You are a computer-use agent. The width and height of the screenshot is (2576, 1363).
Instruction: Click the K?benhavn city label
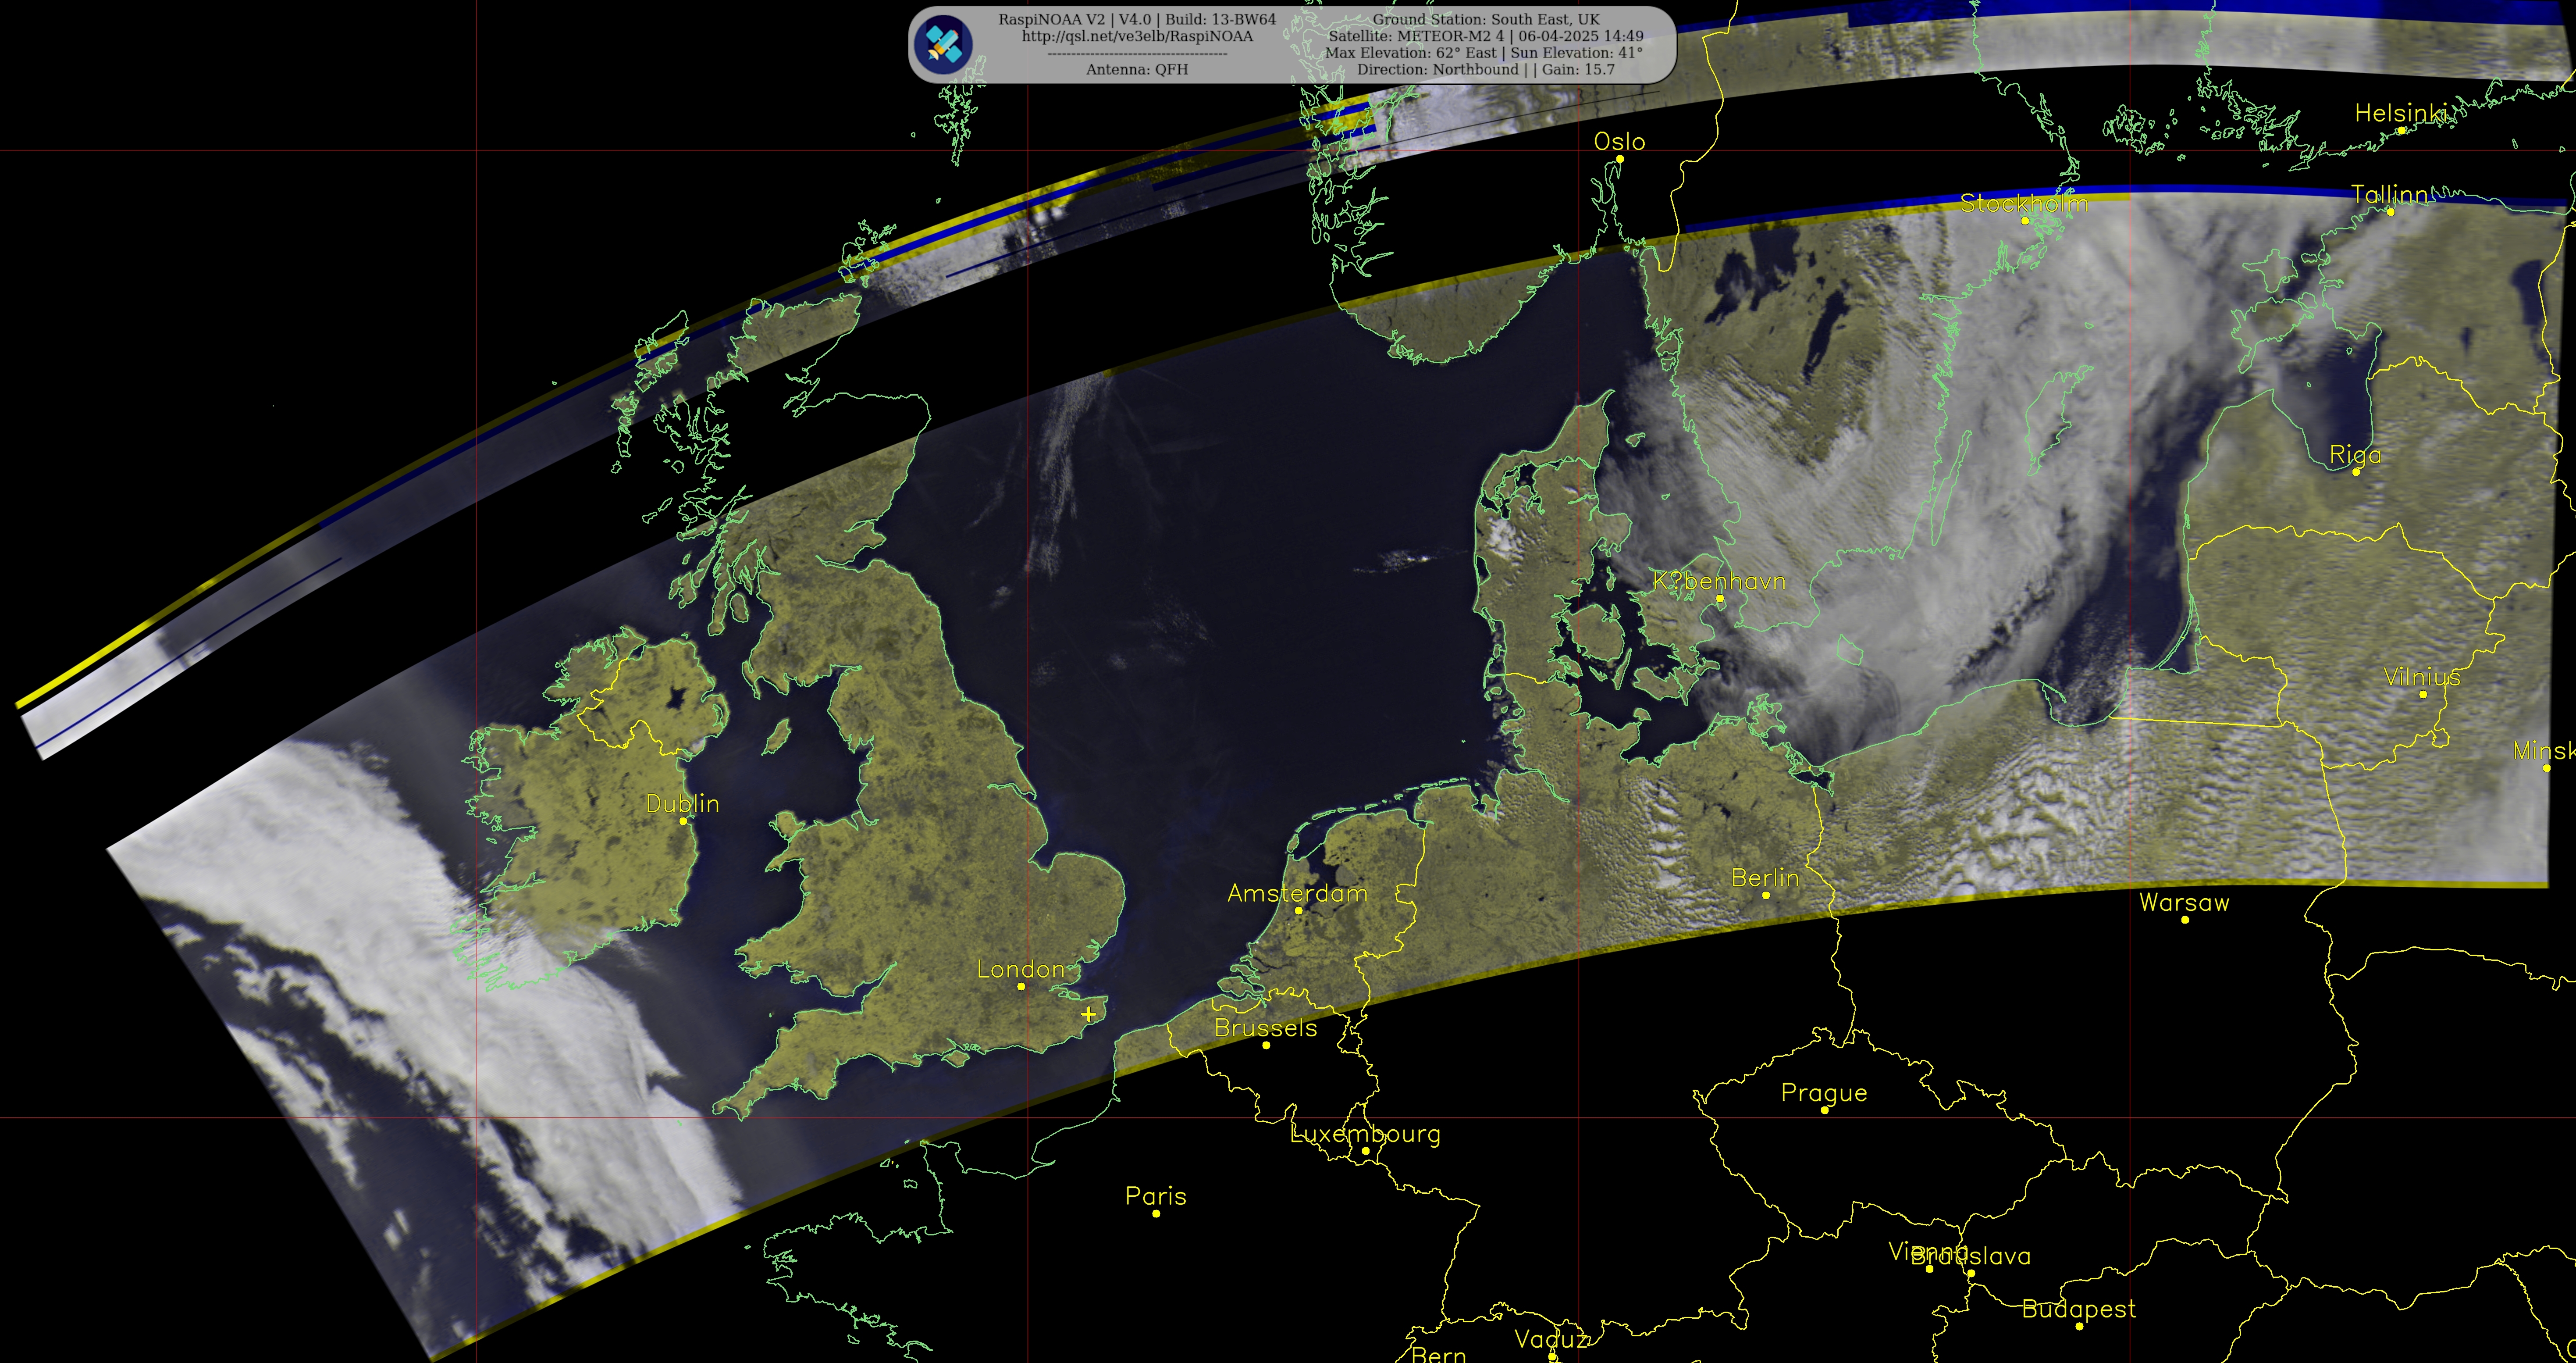click(x=1719, y=582)
